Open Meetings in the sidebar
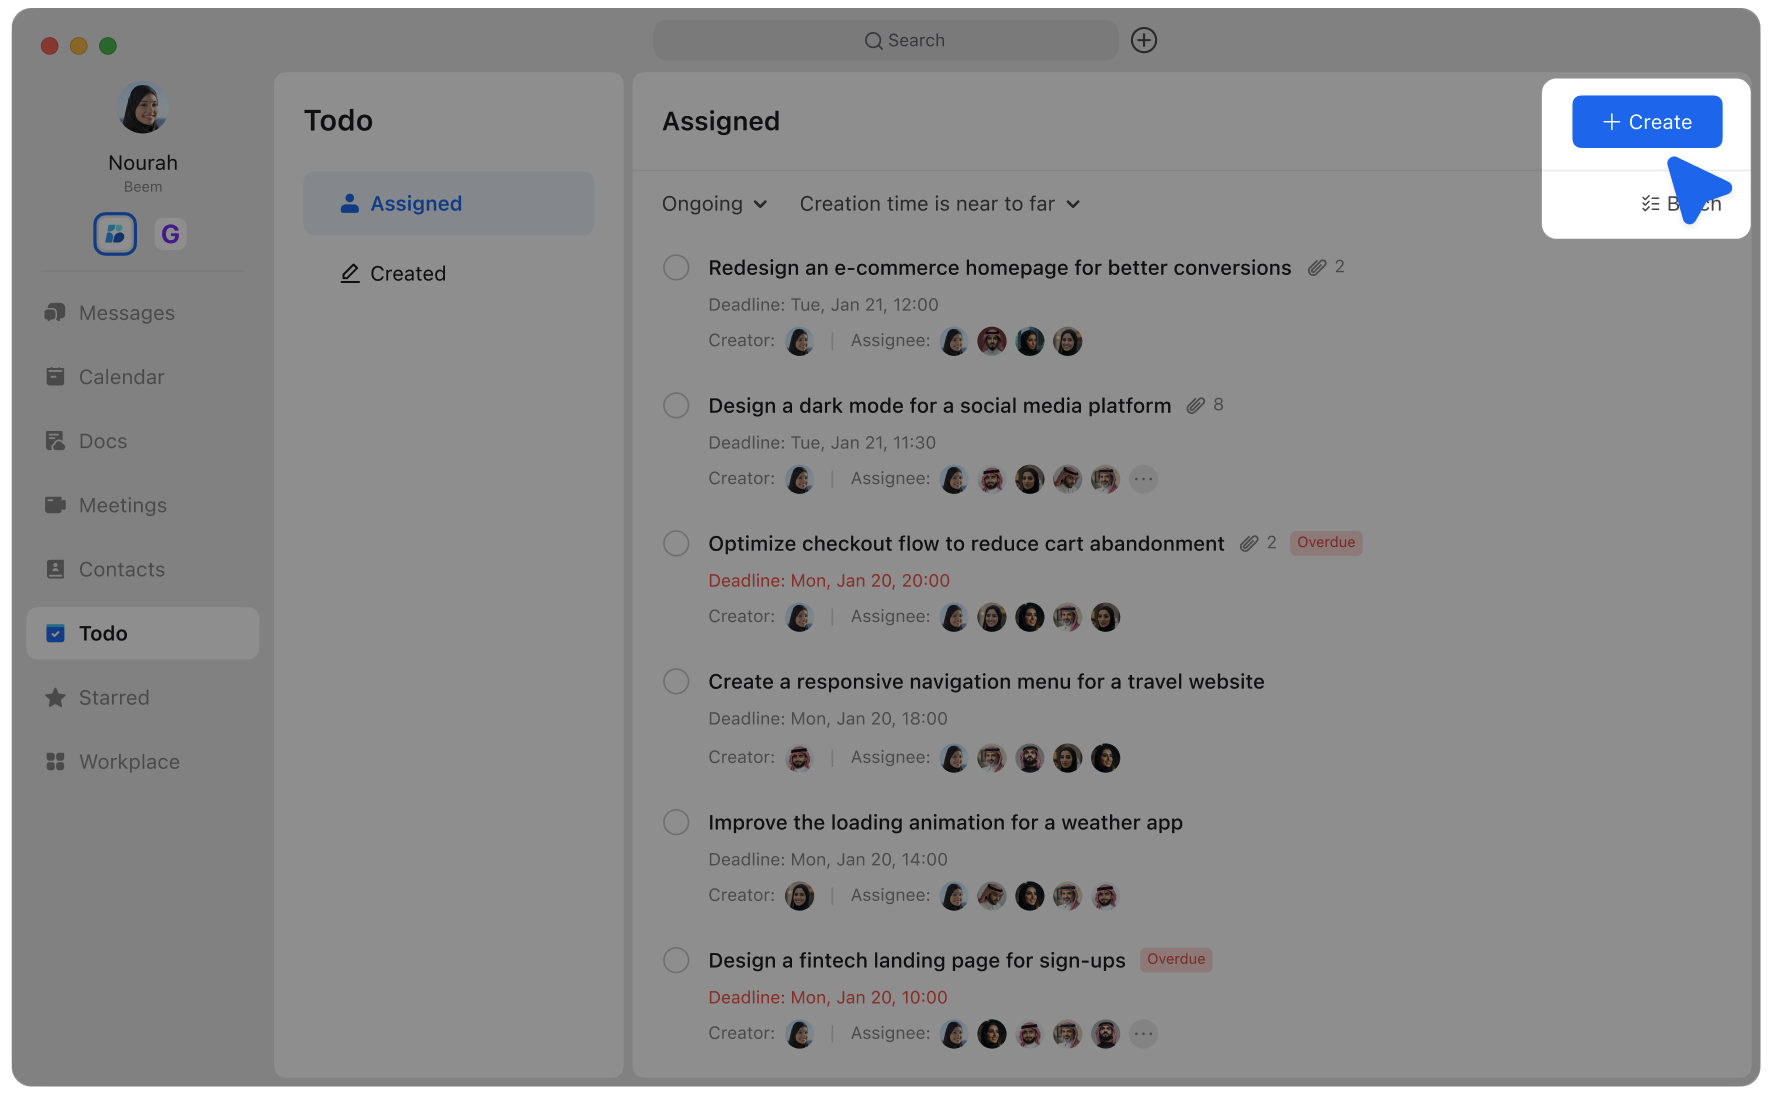The height and width of the screenshot is (1100, 1776). (x=122, y=505)
